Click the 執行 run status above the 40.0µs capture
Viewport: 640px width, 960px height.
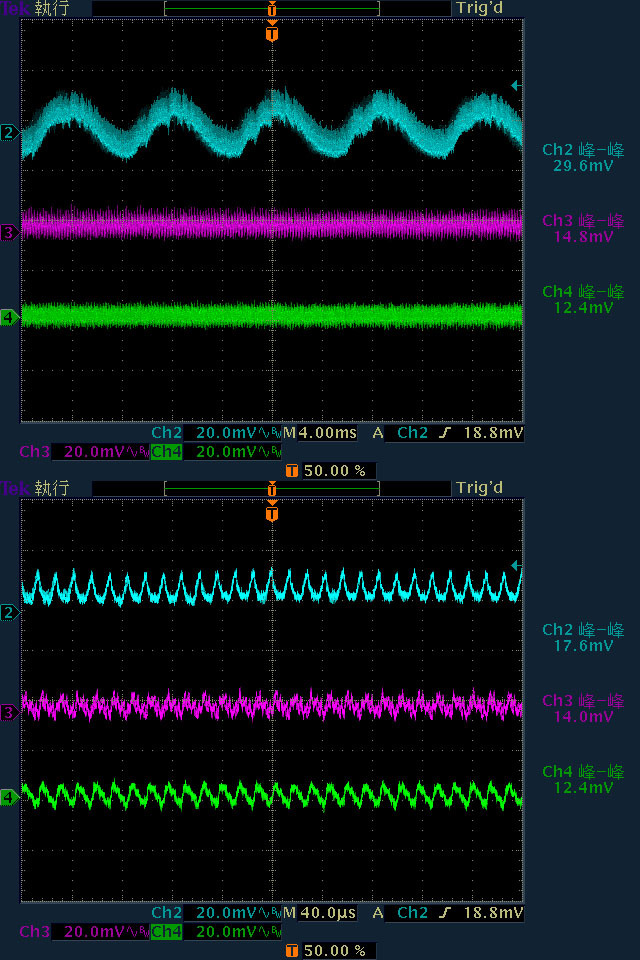pos(52,489)
